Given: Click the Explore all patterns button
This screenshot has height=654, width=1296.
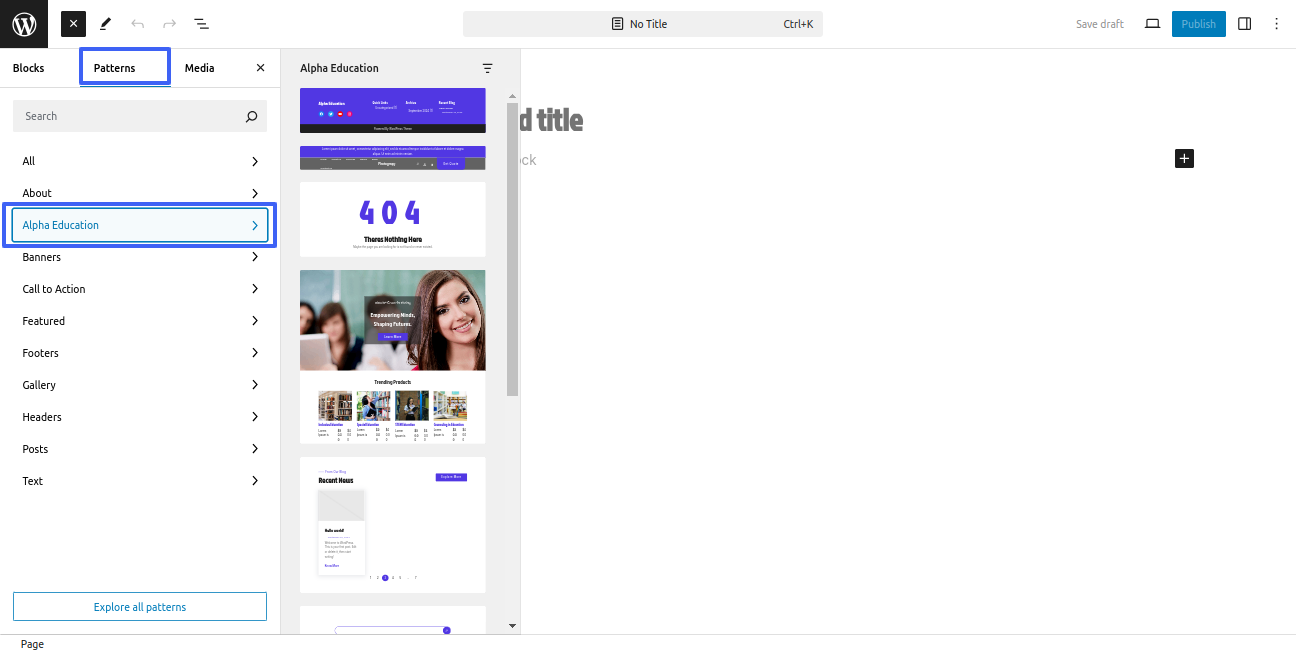Looking at the screenshot, I should 139,607.
